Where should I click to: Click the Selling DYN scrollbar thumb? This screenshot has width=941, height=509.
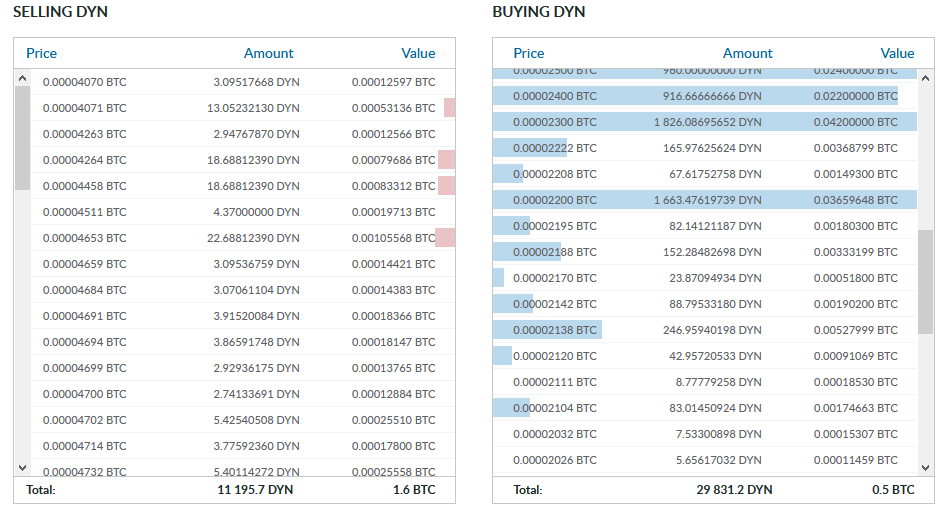click(22, 138)
